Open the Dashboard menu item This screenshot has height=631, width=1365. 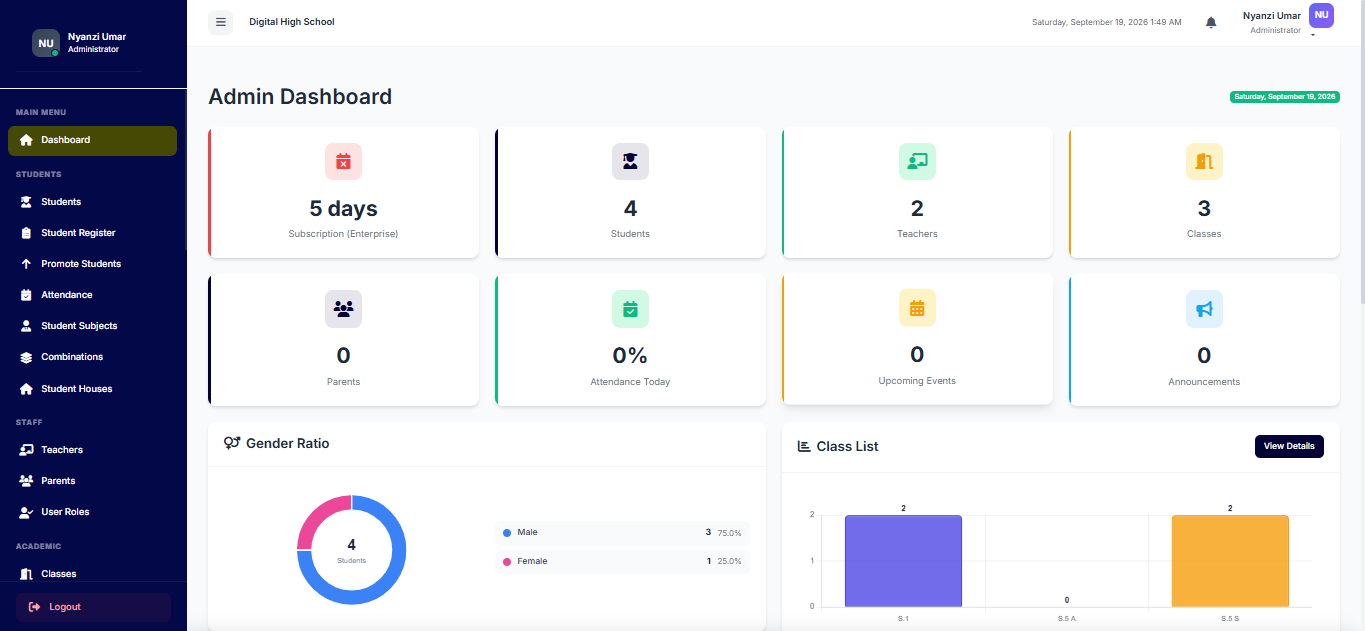[92, 140]
